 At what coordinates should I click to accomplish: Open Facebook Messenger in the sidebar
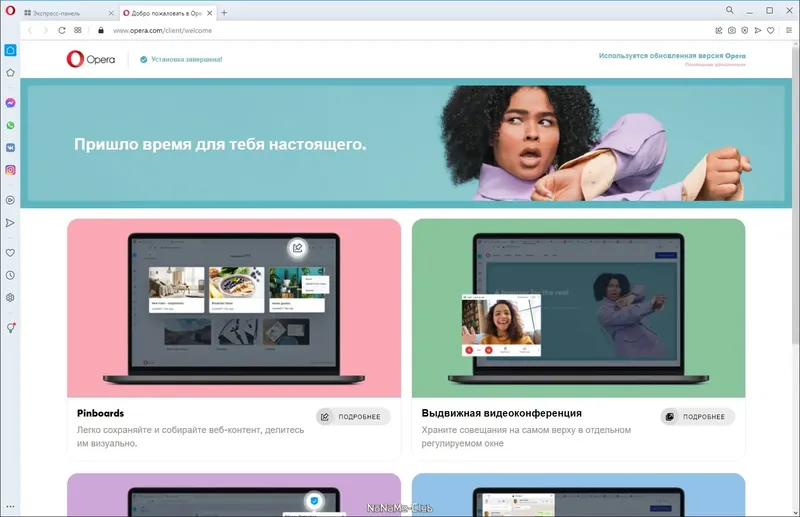pyautogui.click(x=10, y=103)
